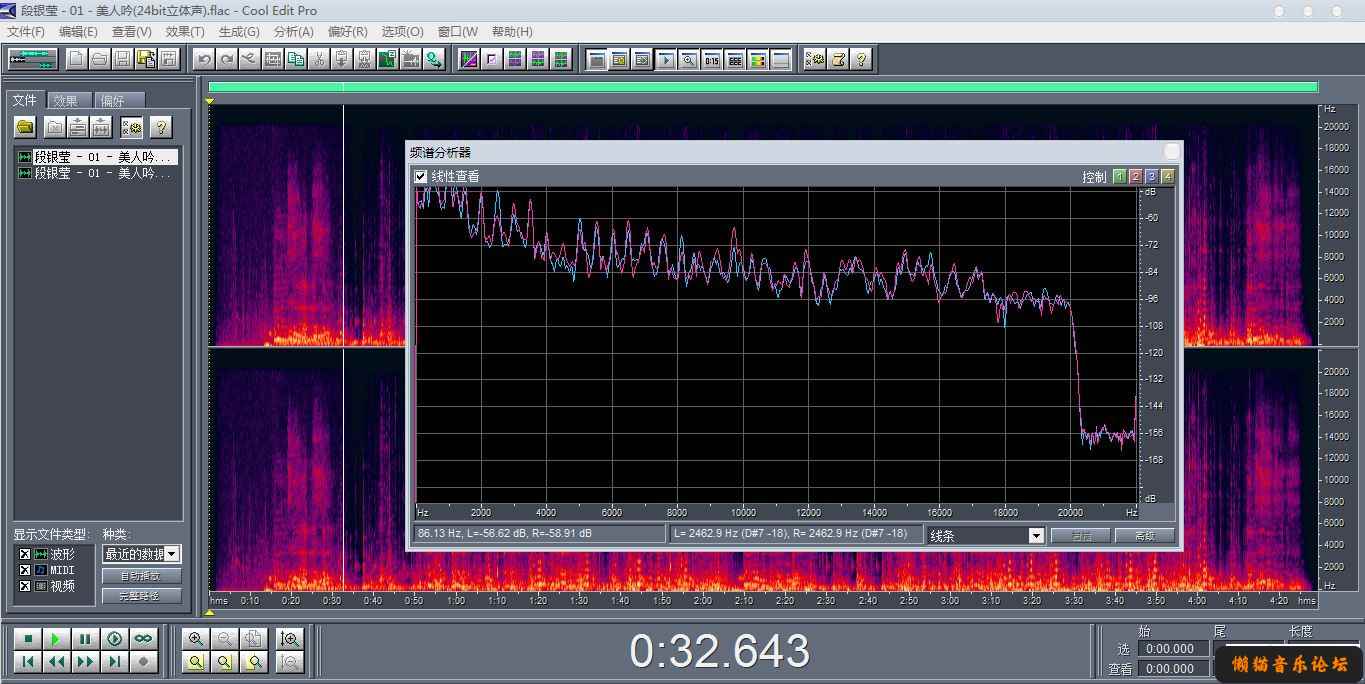Open the 最近的数据 sort type dropdown
This screenshot has height=684, width=1365.
click(x=172, y=554)
